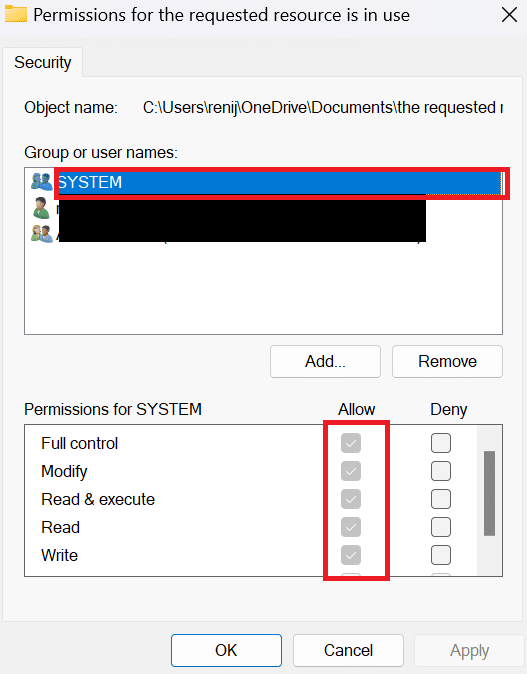Toggle Allow checkbox for Modify

351,471
